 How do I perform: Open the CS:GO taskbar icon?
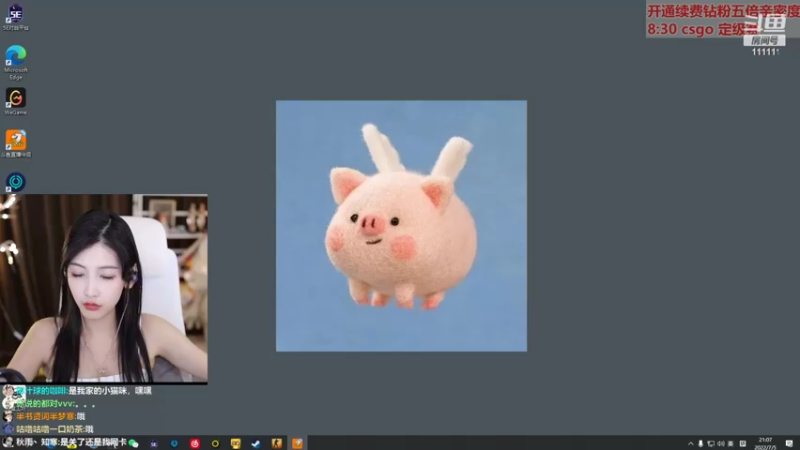(277, 443)
